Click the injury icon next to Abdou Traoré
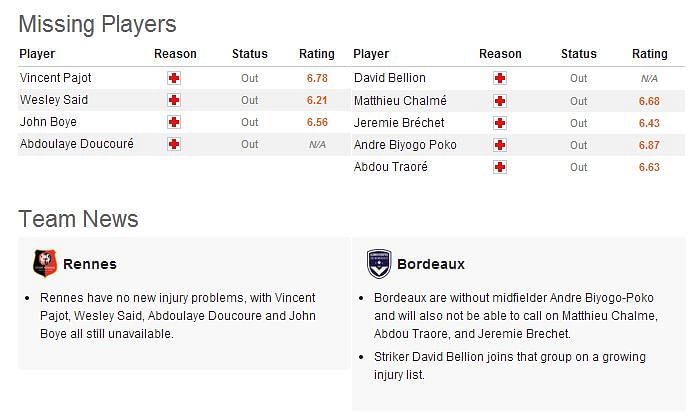690x417 pixels. click(499, 167)
